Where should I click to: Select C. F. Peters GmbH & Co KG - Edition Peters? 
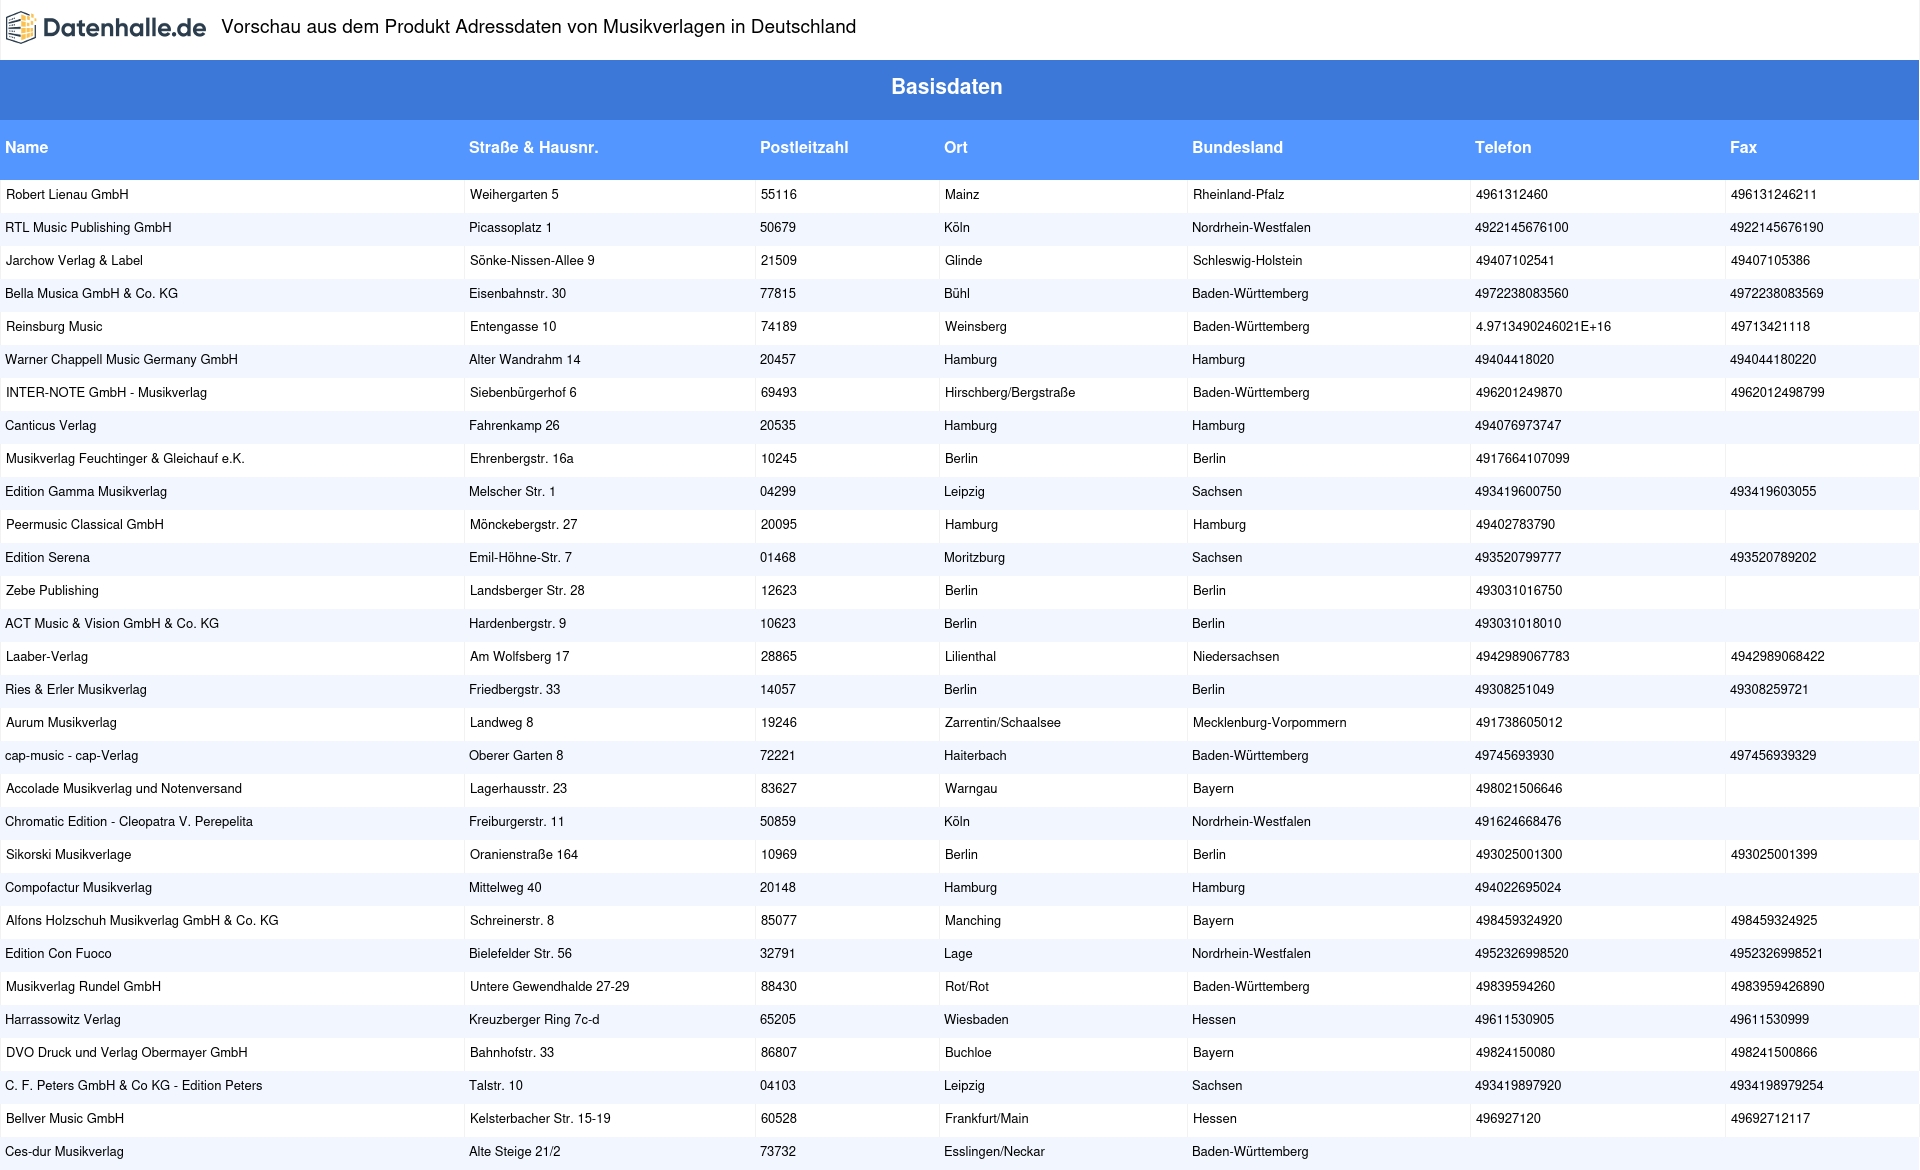click(x=134, y=1086)
